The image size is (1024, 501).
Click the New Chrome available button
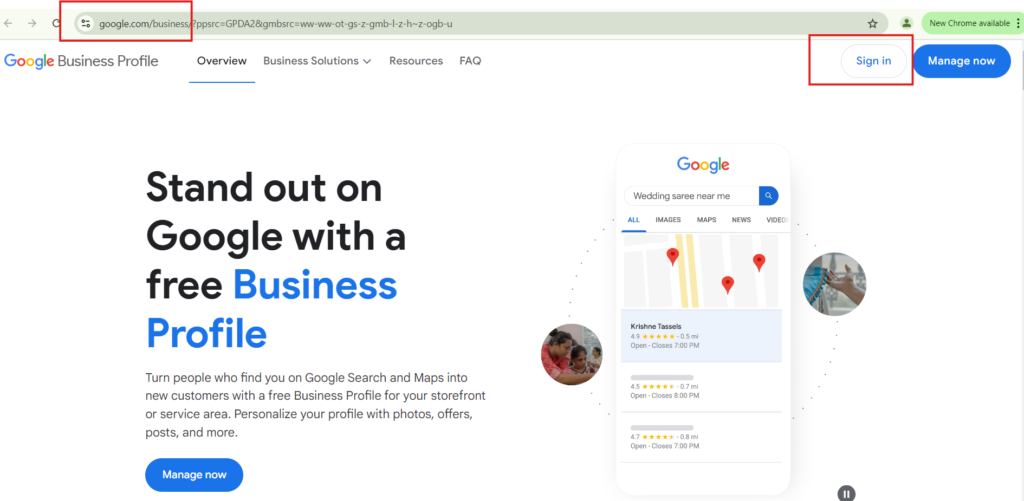tap(966, 23)
